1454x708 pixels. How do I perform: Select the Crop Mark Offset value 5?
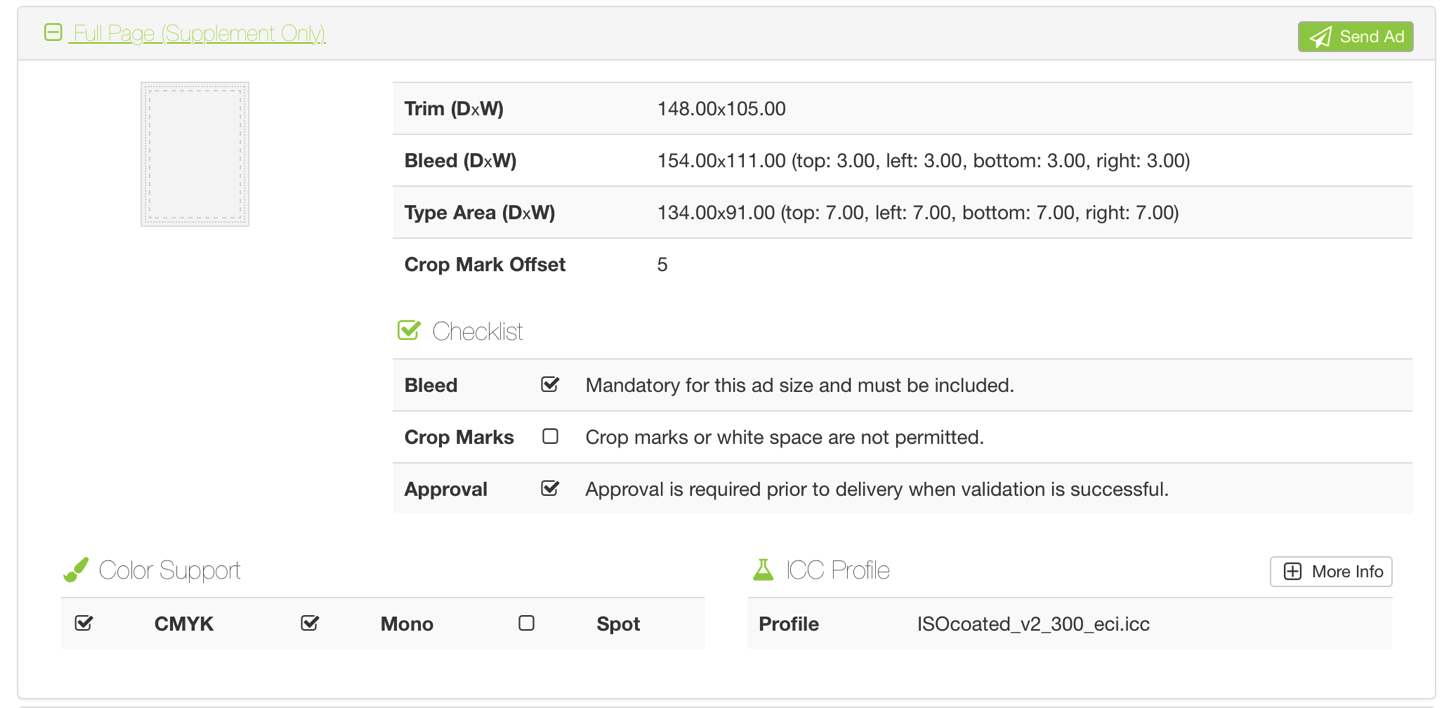click(662, 265)
